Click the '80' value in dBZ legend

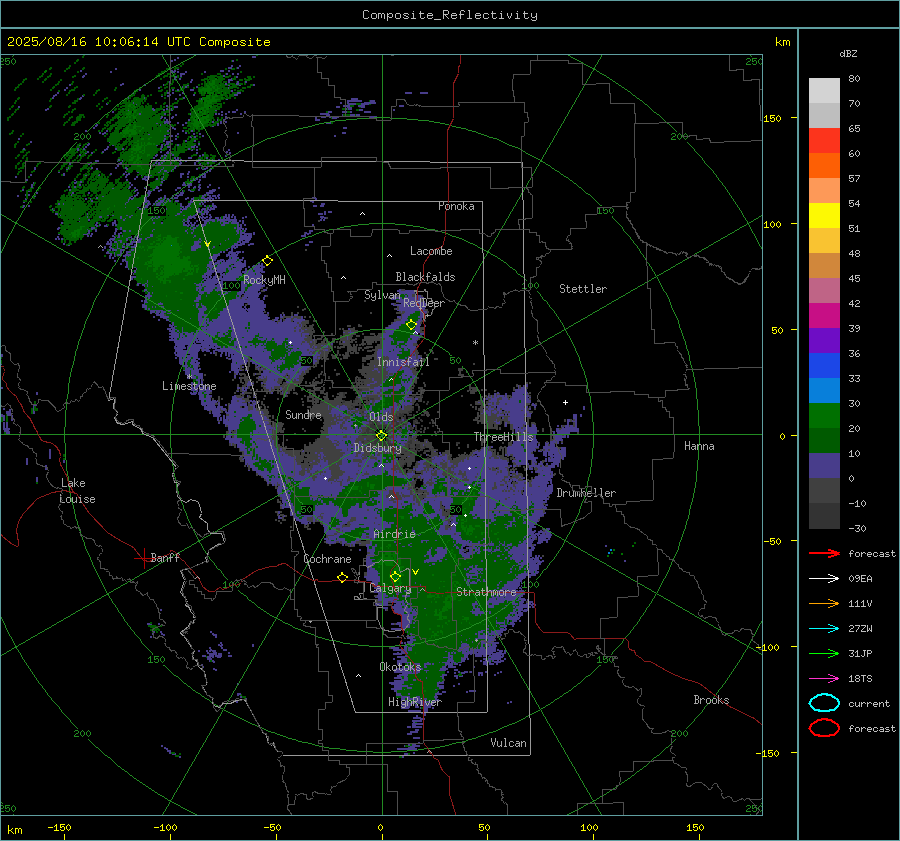tap(854, 79)
